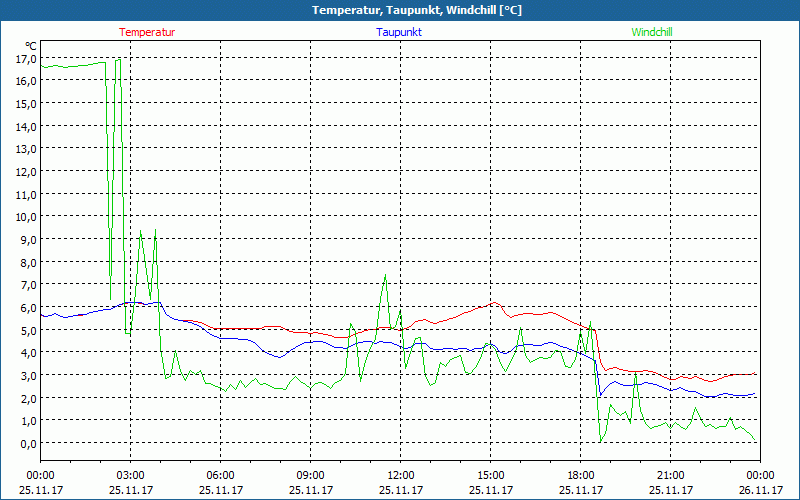This screenshot has height=500, width=800.
Task: Click the 21:00 time axis label
Action: 670,476
